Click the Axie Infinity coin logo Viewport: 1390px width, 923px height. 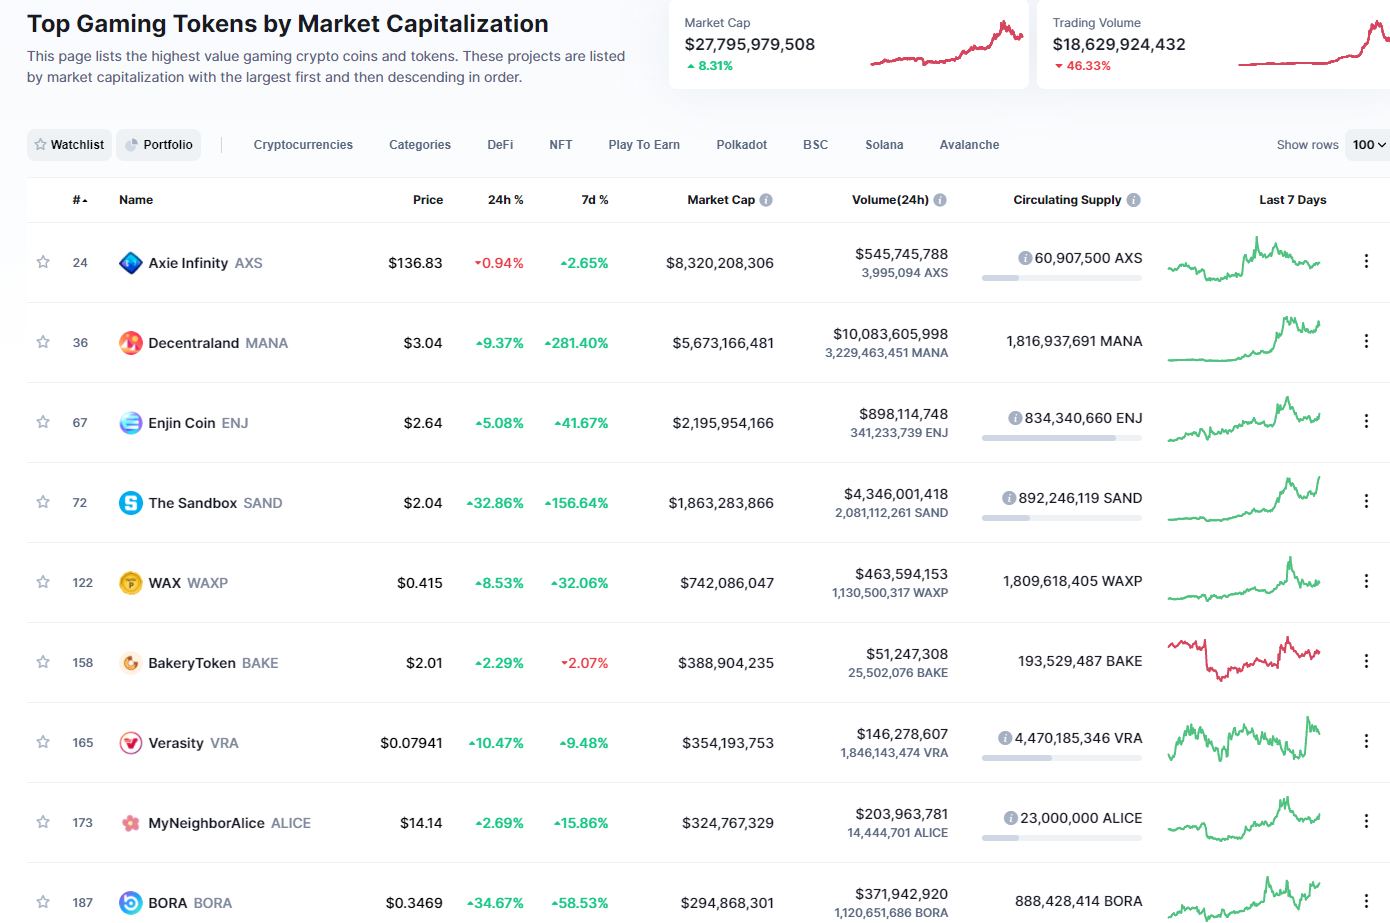click(x=130, y=263)
